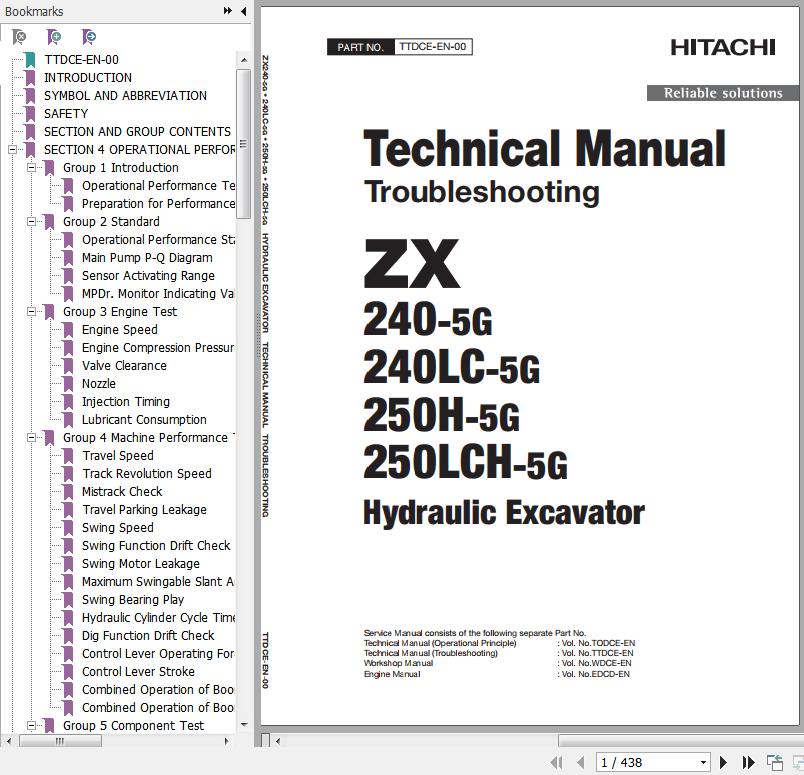
Task: Click bookmark icon beside Travel Speed
Action: [x=68, y=456]
